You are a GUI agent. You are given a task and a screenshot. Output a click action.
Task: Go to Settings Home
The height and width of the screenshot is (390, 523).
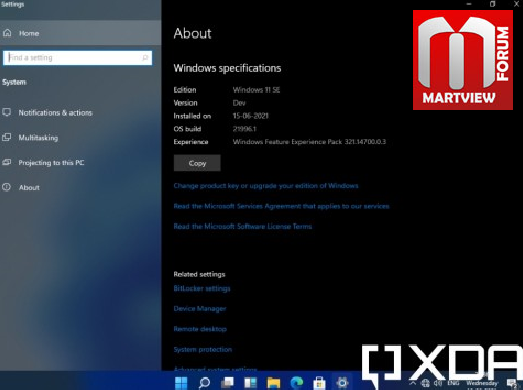80,33
